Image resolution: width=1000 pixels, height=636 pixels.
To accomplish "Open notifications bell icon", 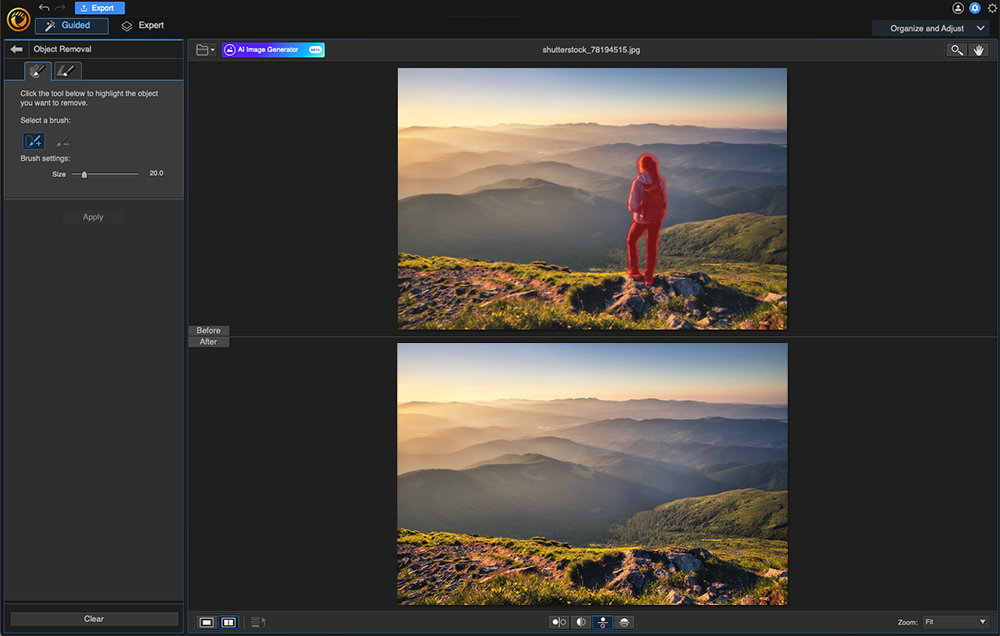I will coord(975,8).
